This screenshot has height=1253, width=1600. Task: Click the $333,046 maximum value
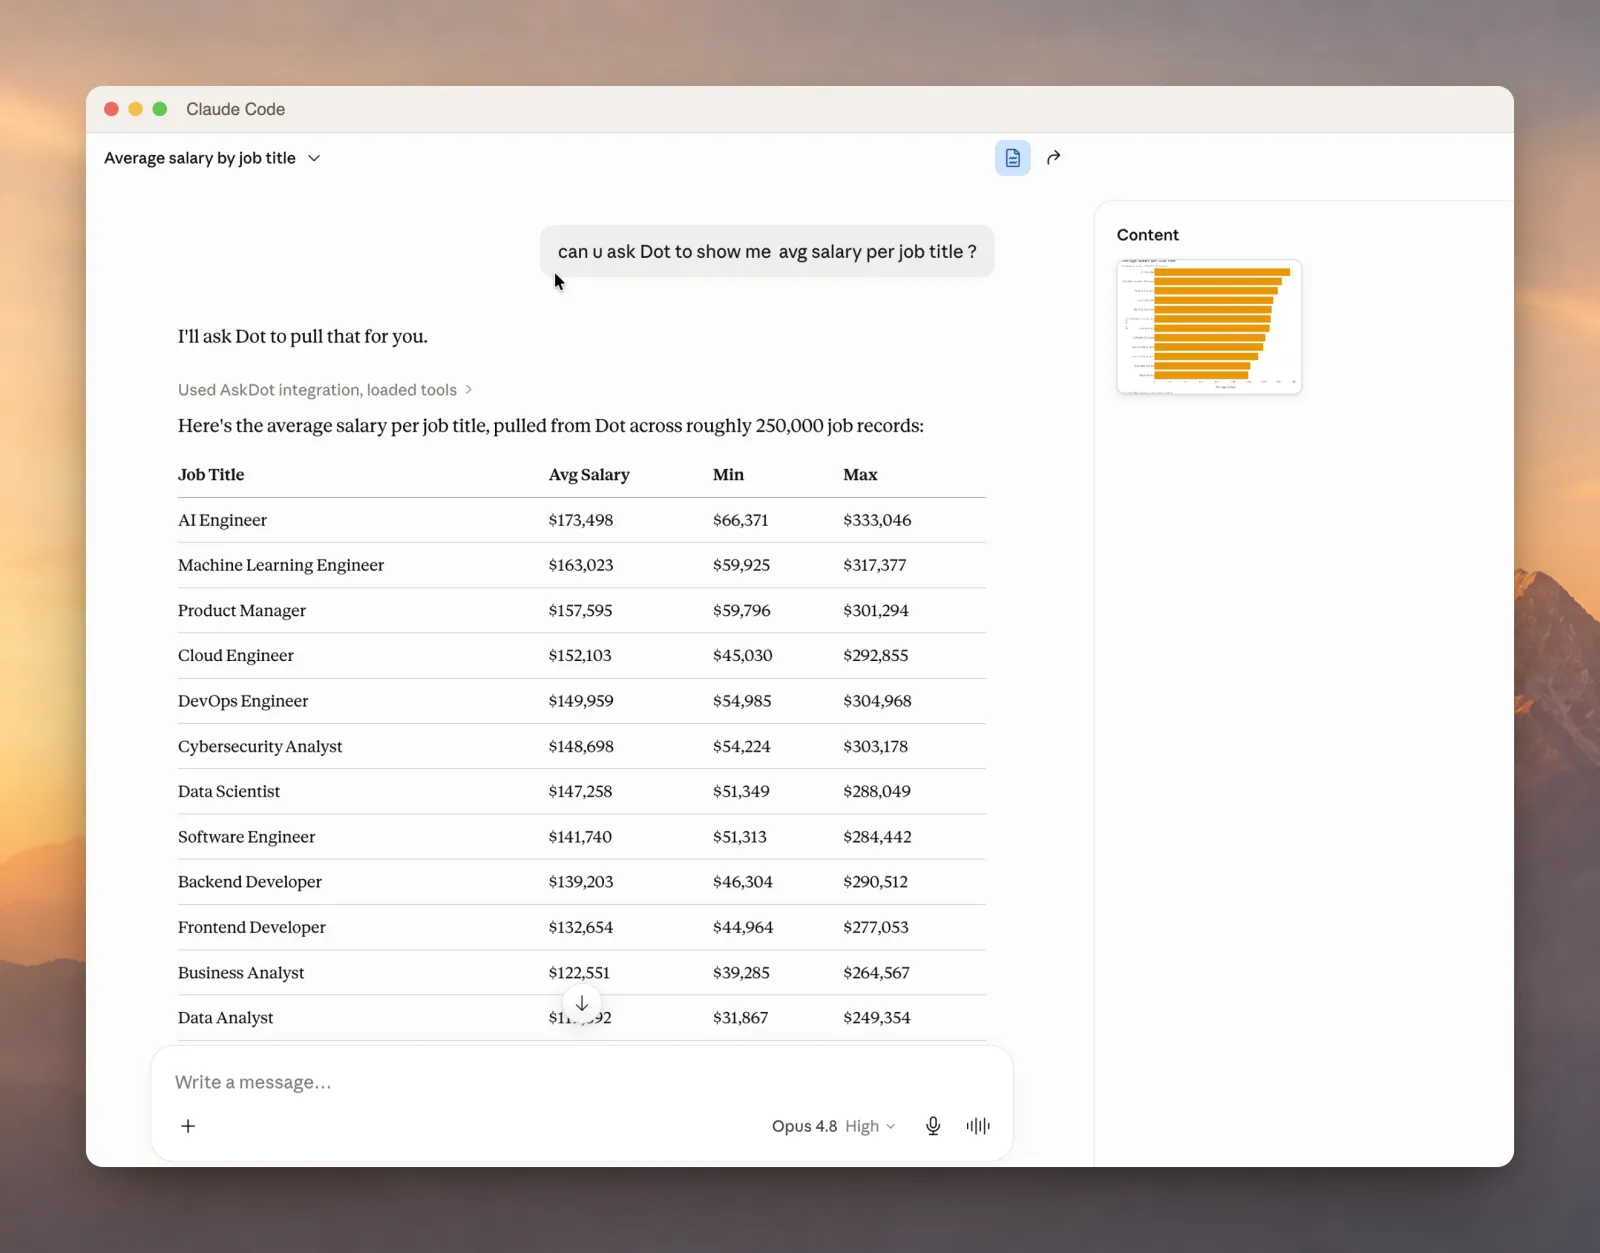pyautogui.click(x=877, y=520)
